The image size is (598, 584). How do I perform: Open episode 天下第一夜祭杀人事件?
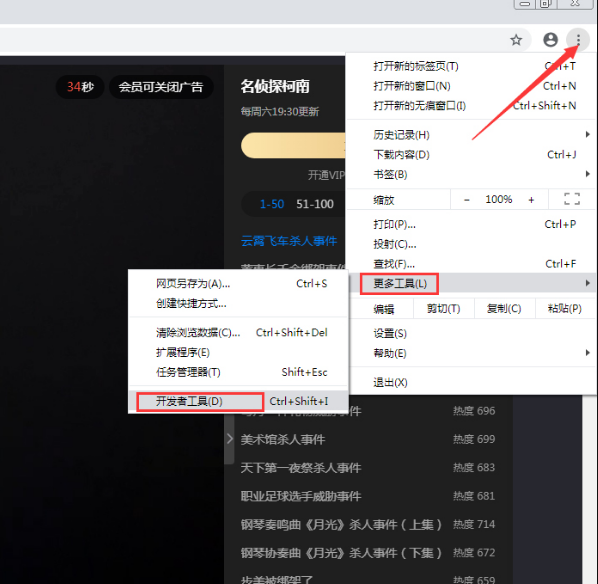coord(301,468)
